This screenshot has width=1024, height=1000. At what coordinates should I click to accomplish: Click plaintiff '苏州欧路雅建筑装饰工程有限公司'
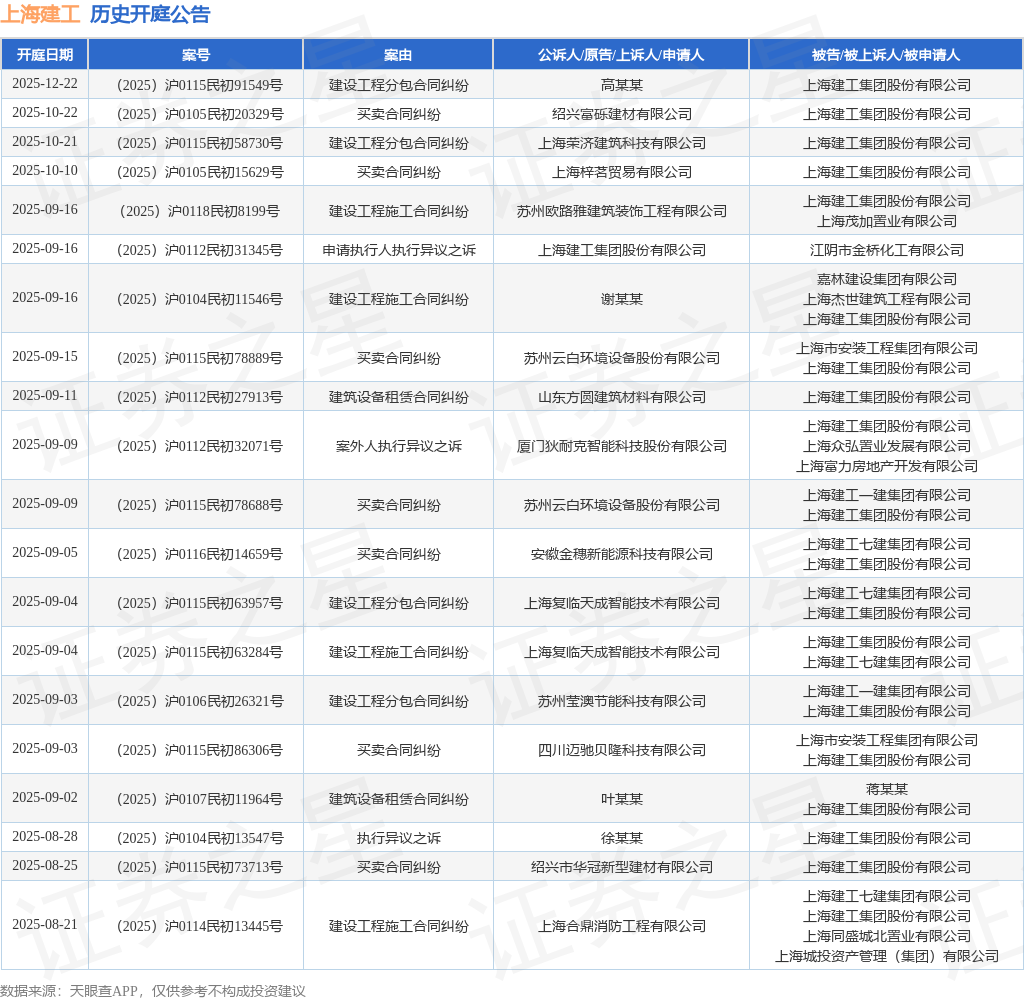(622, 211)
